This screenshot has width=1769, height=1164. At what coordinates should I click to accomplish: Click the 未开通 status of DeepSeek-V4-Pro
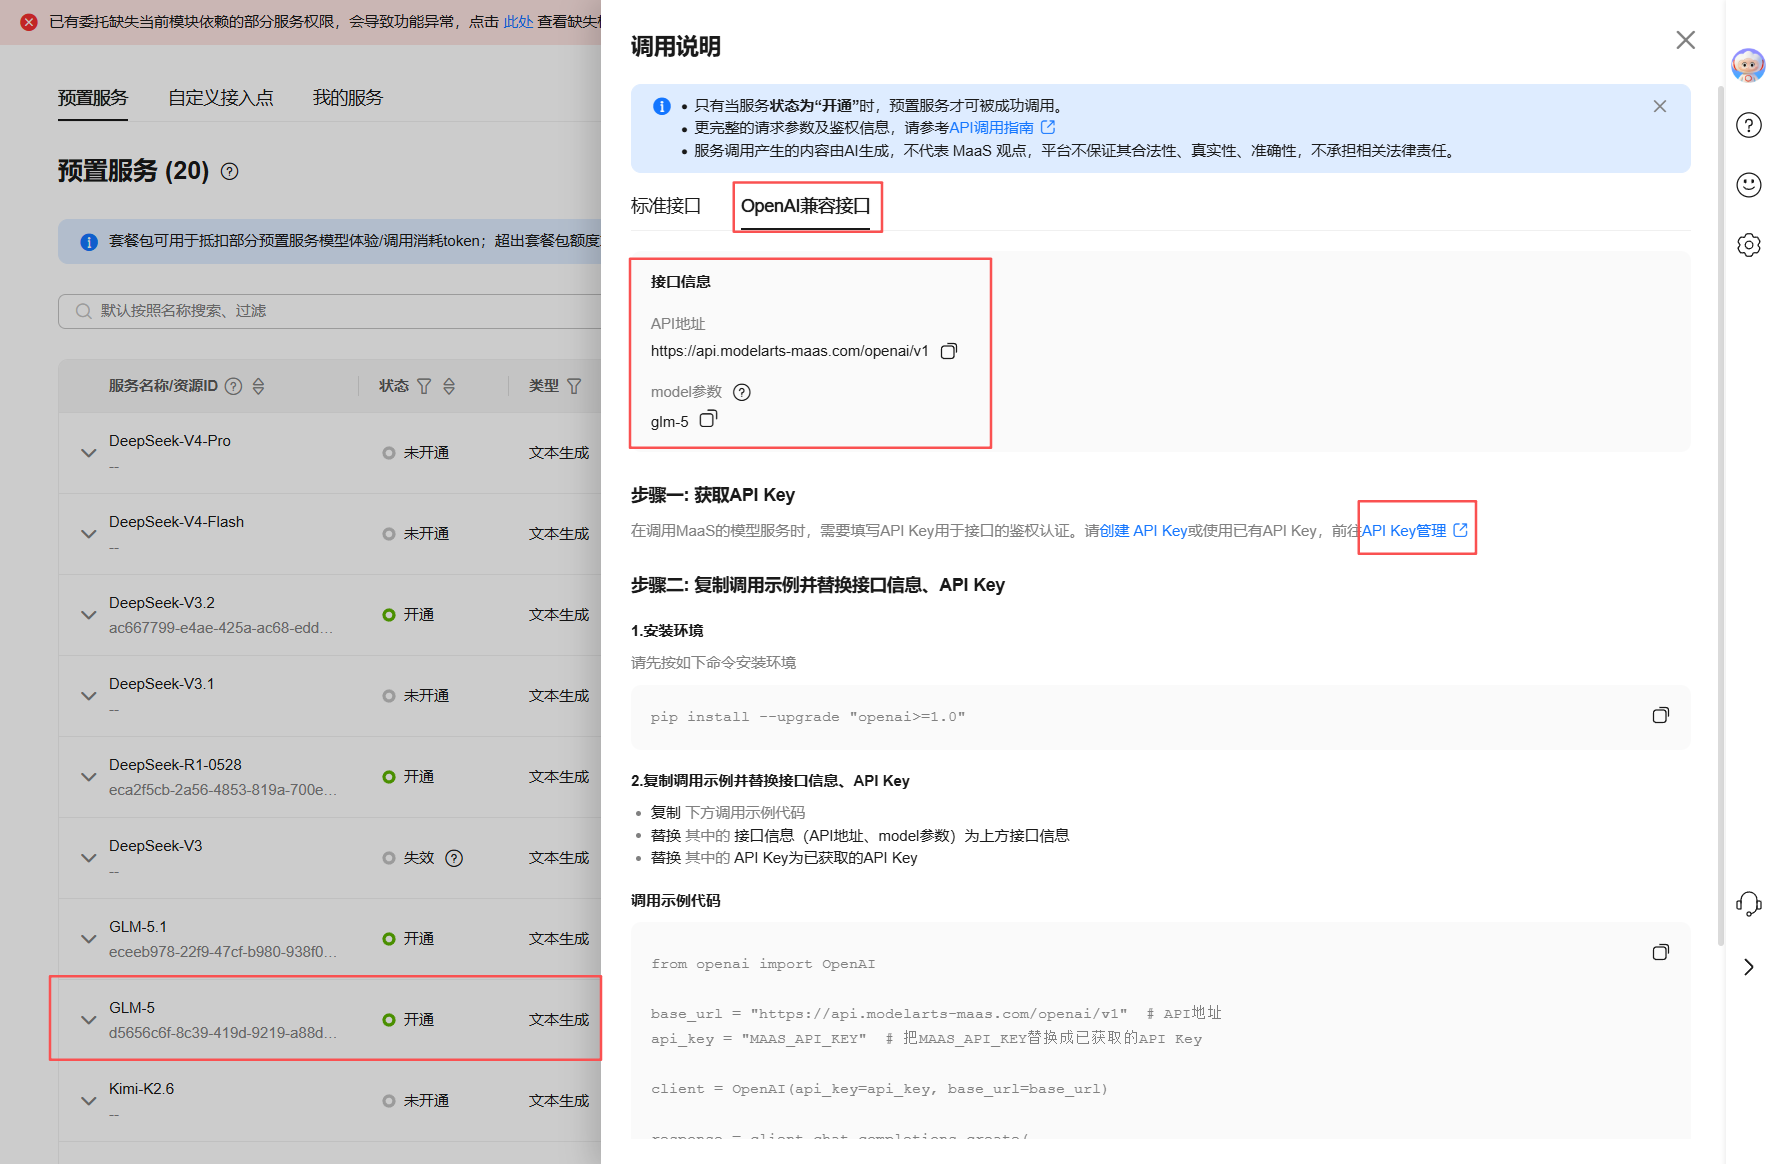coord(416,453)
